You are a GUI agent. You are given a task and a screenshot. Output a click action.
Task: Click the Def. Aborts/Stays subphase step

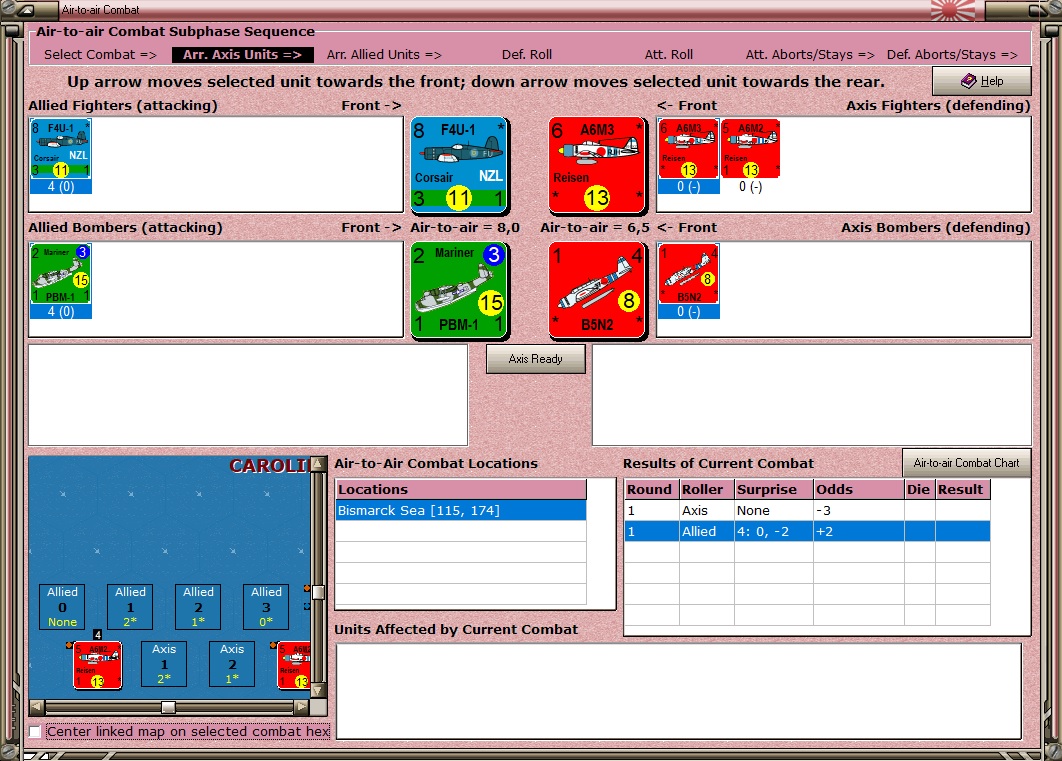click(x=952, y=55)
